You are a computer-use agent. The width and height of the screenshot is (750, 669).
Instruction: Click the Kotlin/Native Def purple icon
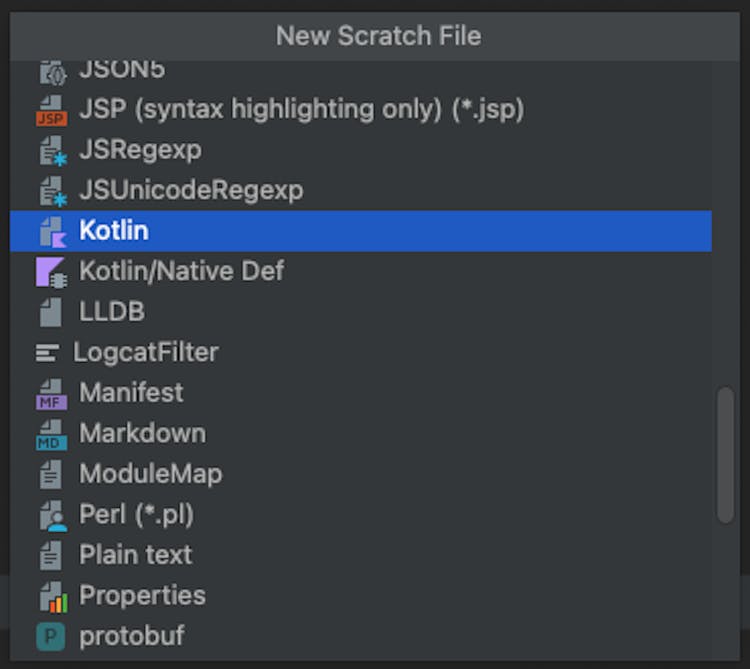[x=51, y=271]
